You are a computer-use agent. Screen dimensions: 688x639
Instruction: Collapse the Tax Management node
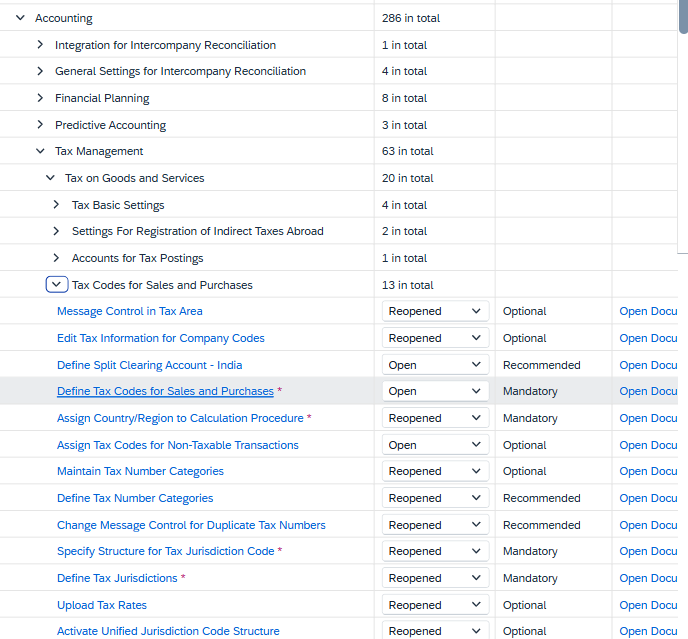40,151
